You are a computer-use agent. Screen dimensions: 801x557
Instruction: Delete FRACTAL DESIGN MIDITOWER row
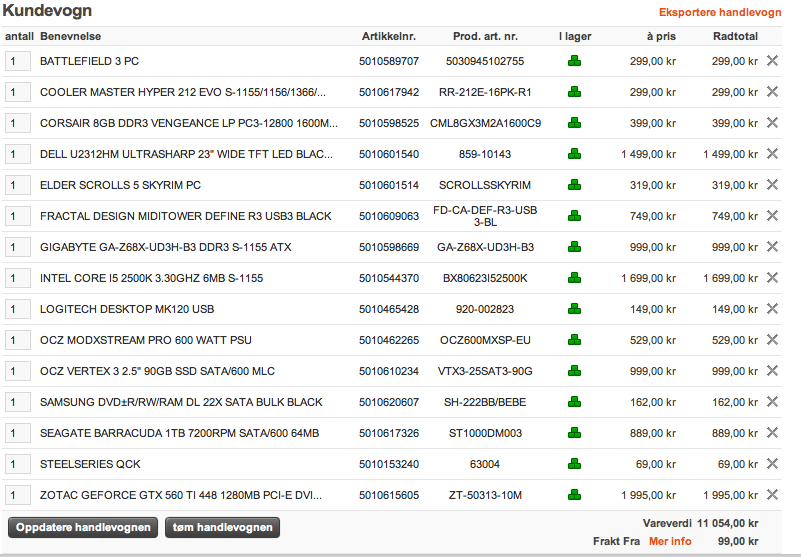click(772, 216)
